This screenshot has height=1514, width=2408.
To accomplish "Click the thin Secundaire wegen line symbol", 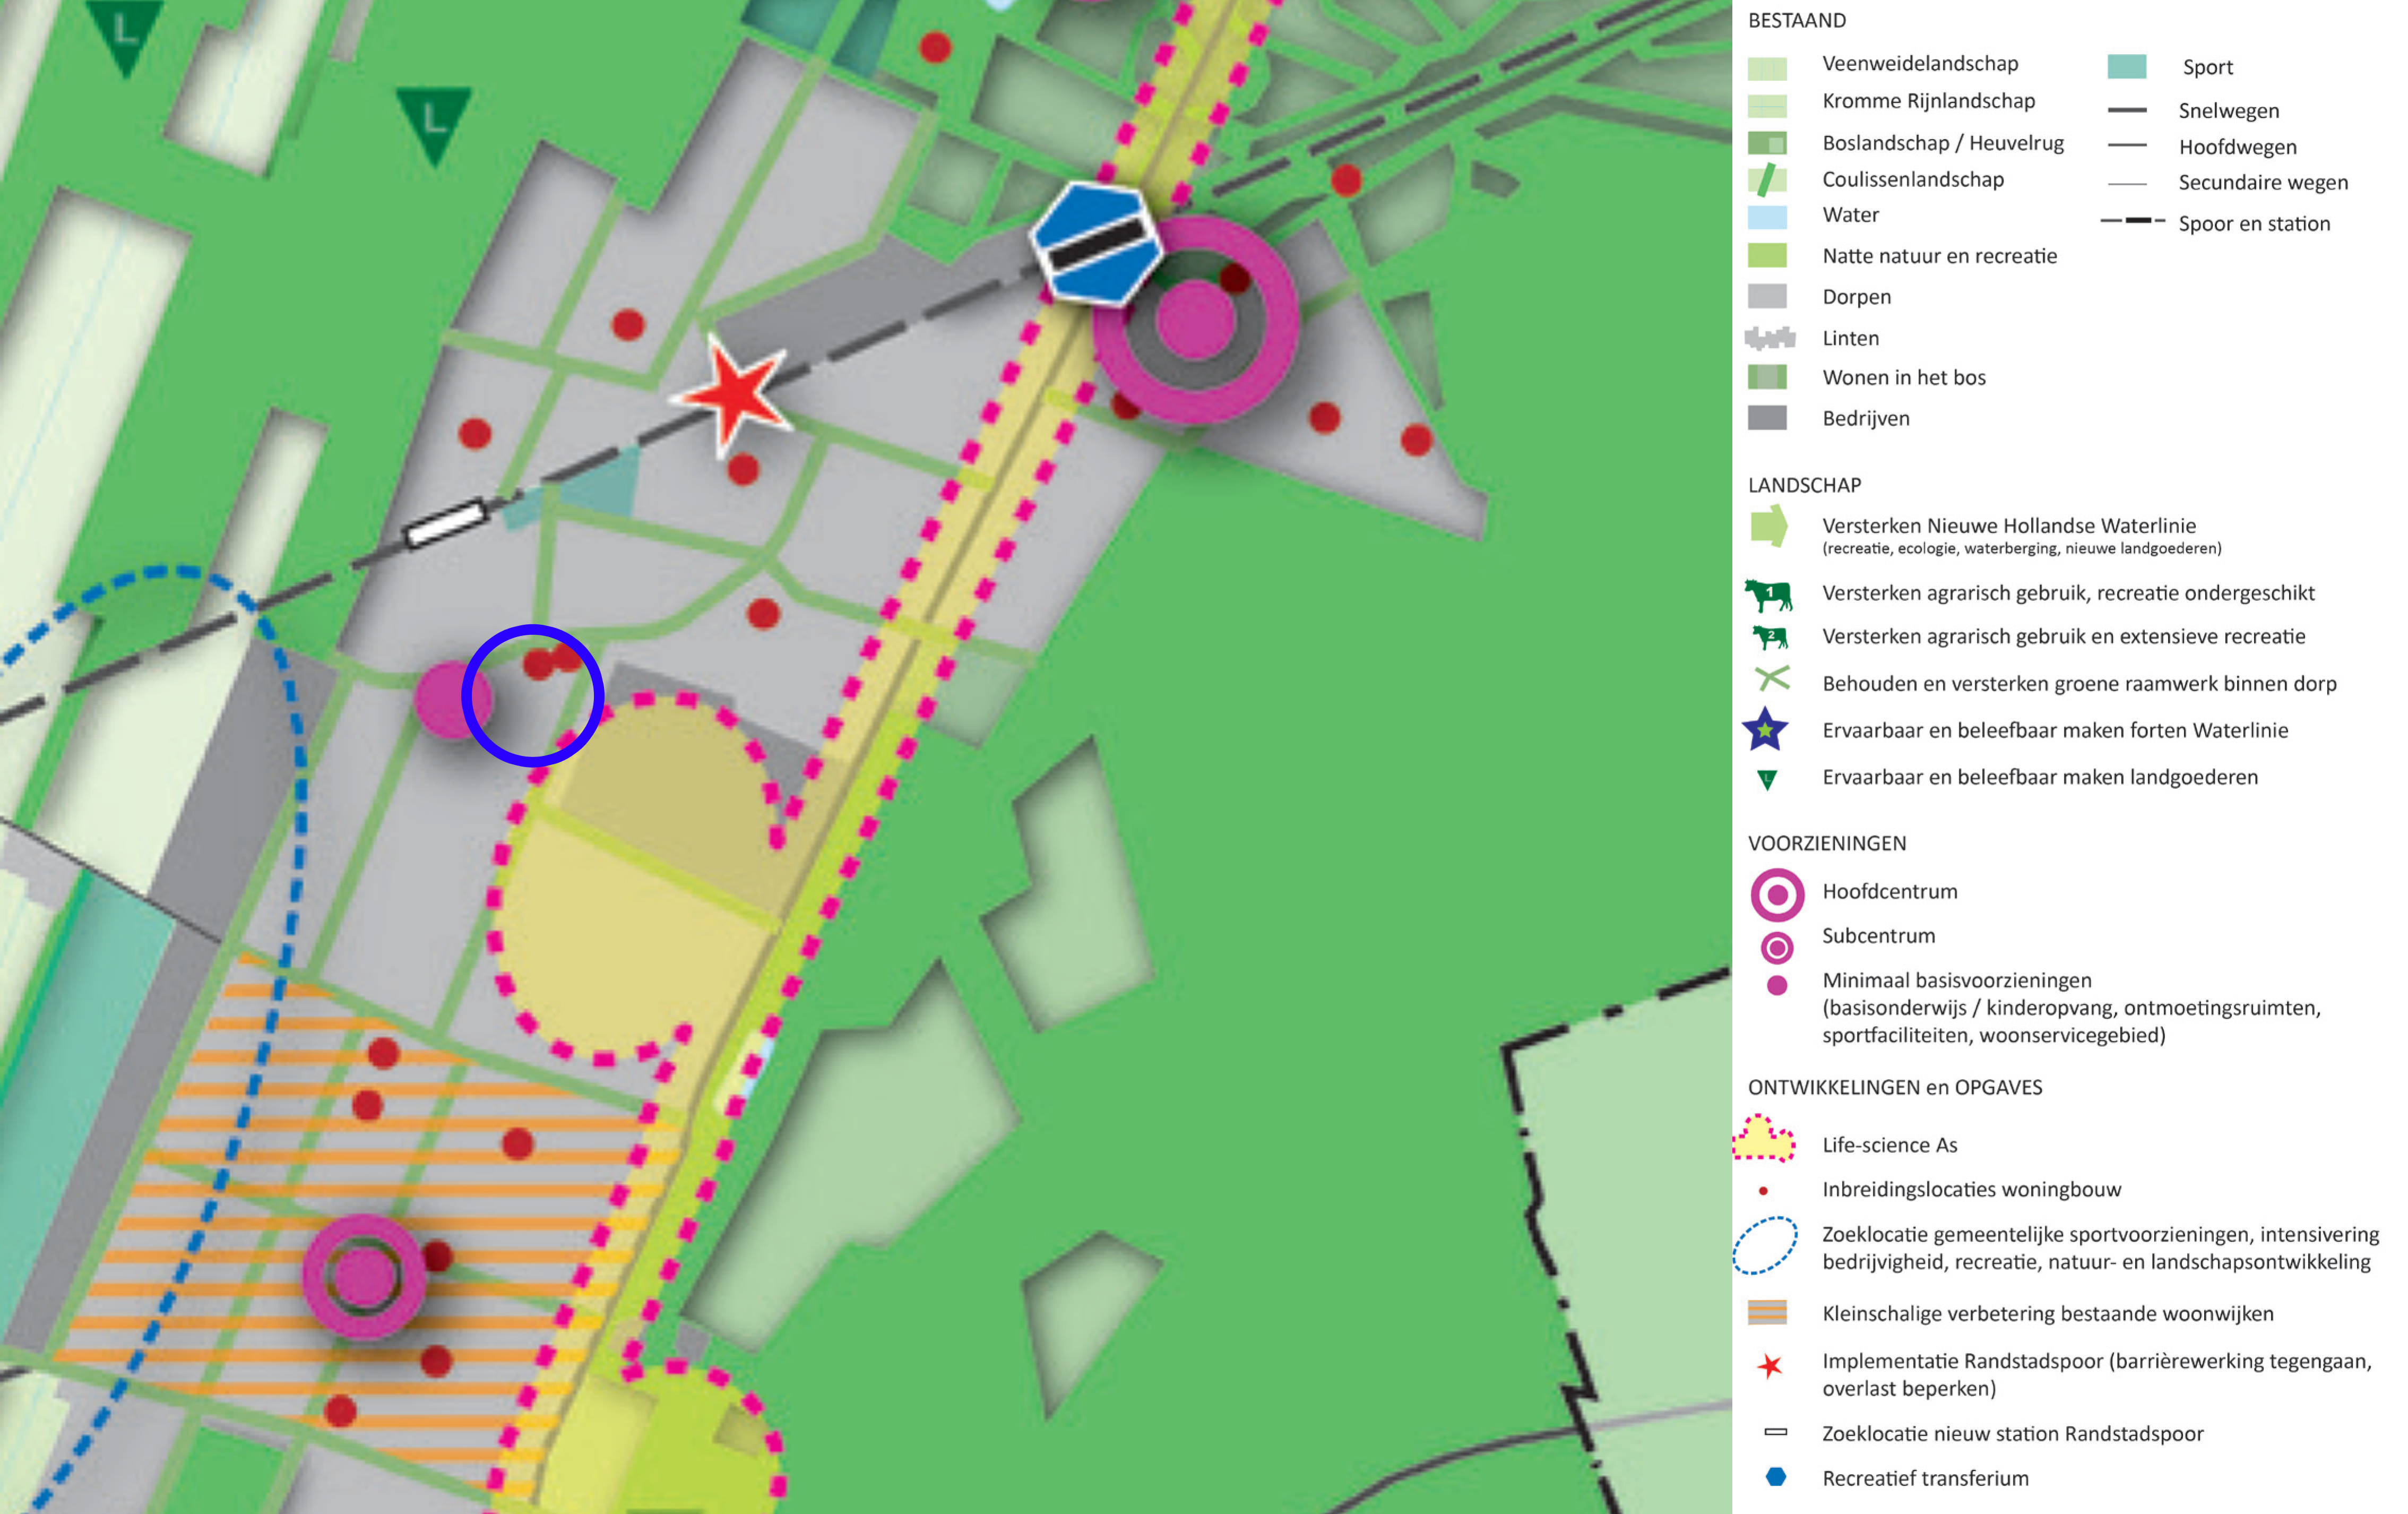I will [x=2127, y=183].
